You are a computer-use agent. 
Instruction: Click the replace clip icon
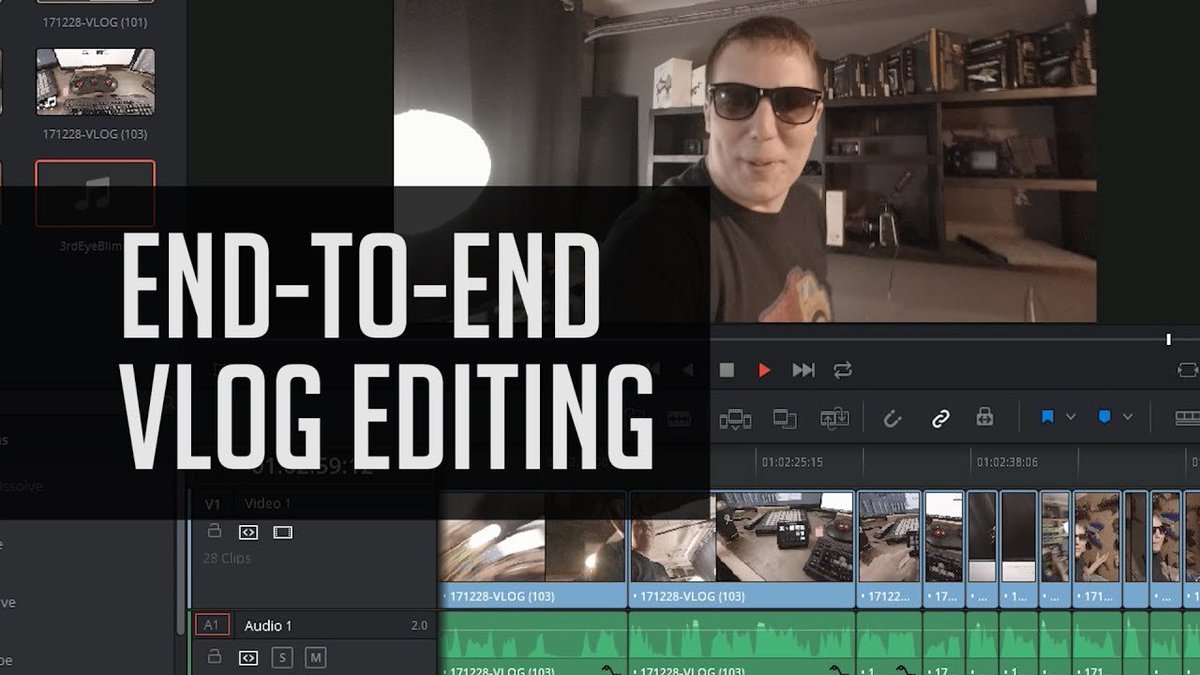(x=834, y=418)
